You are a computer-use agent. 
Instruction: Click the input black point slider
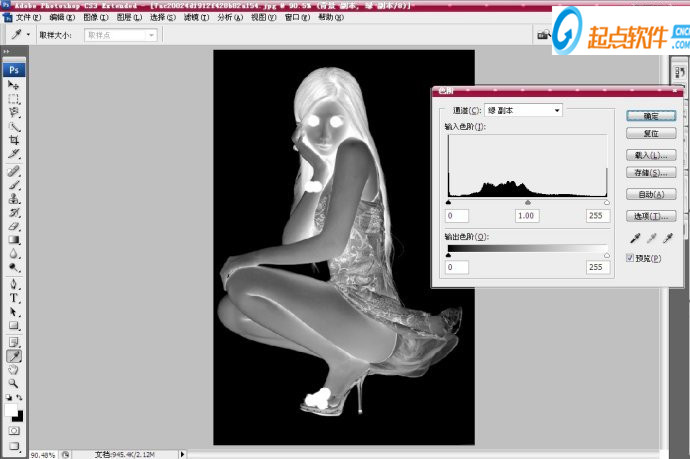448,202
